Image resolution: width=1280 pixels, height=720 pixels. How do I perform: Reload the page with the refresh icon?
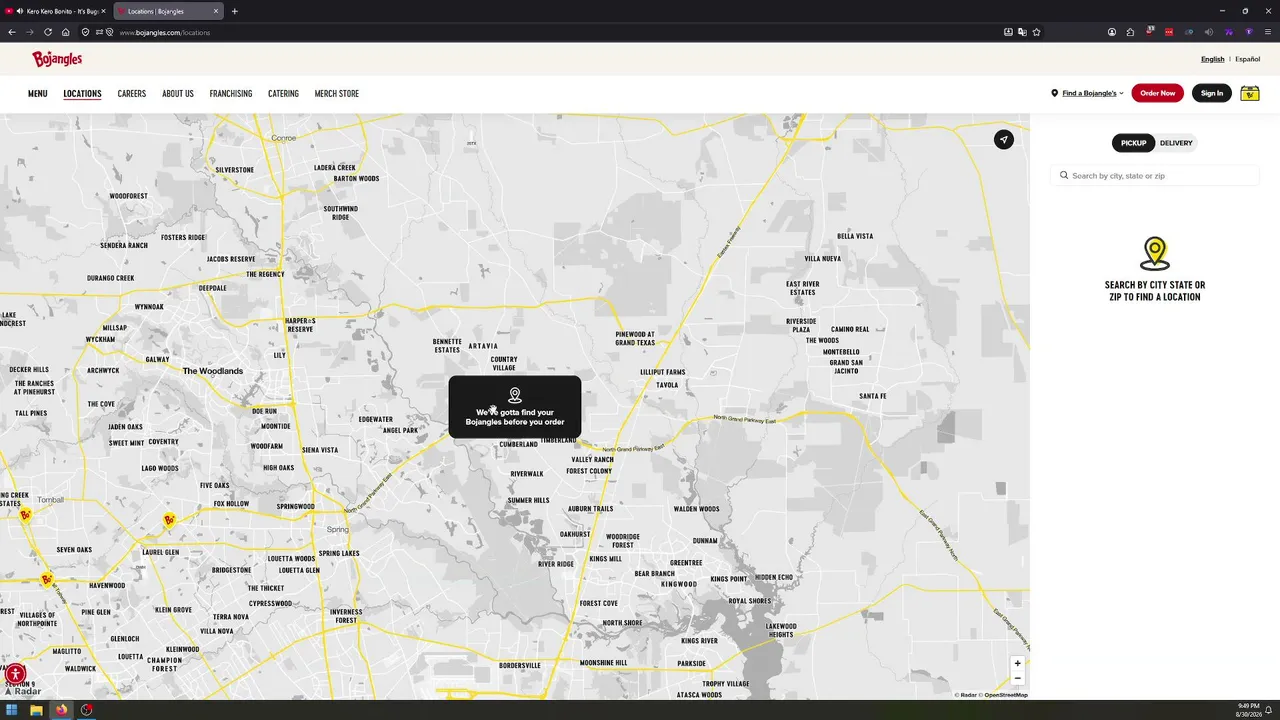pyautogui.click(x=47, y=32)
